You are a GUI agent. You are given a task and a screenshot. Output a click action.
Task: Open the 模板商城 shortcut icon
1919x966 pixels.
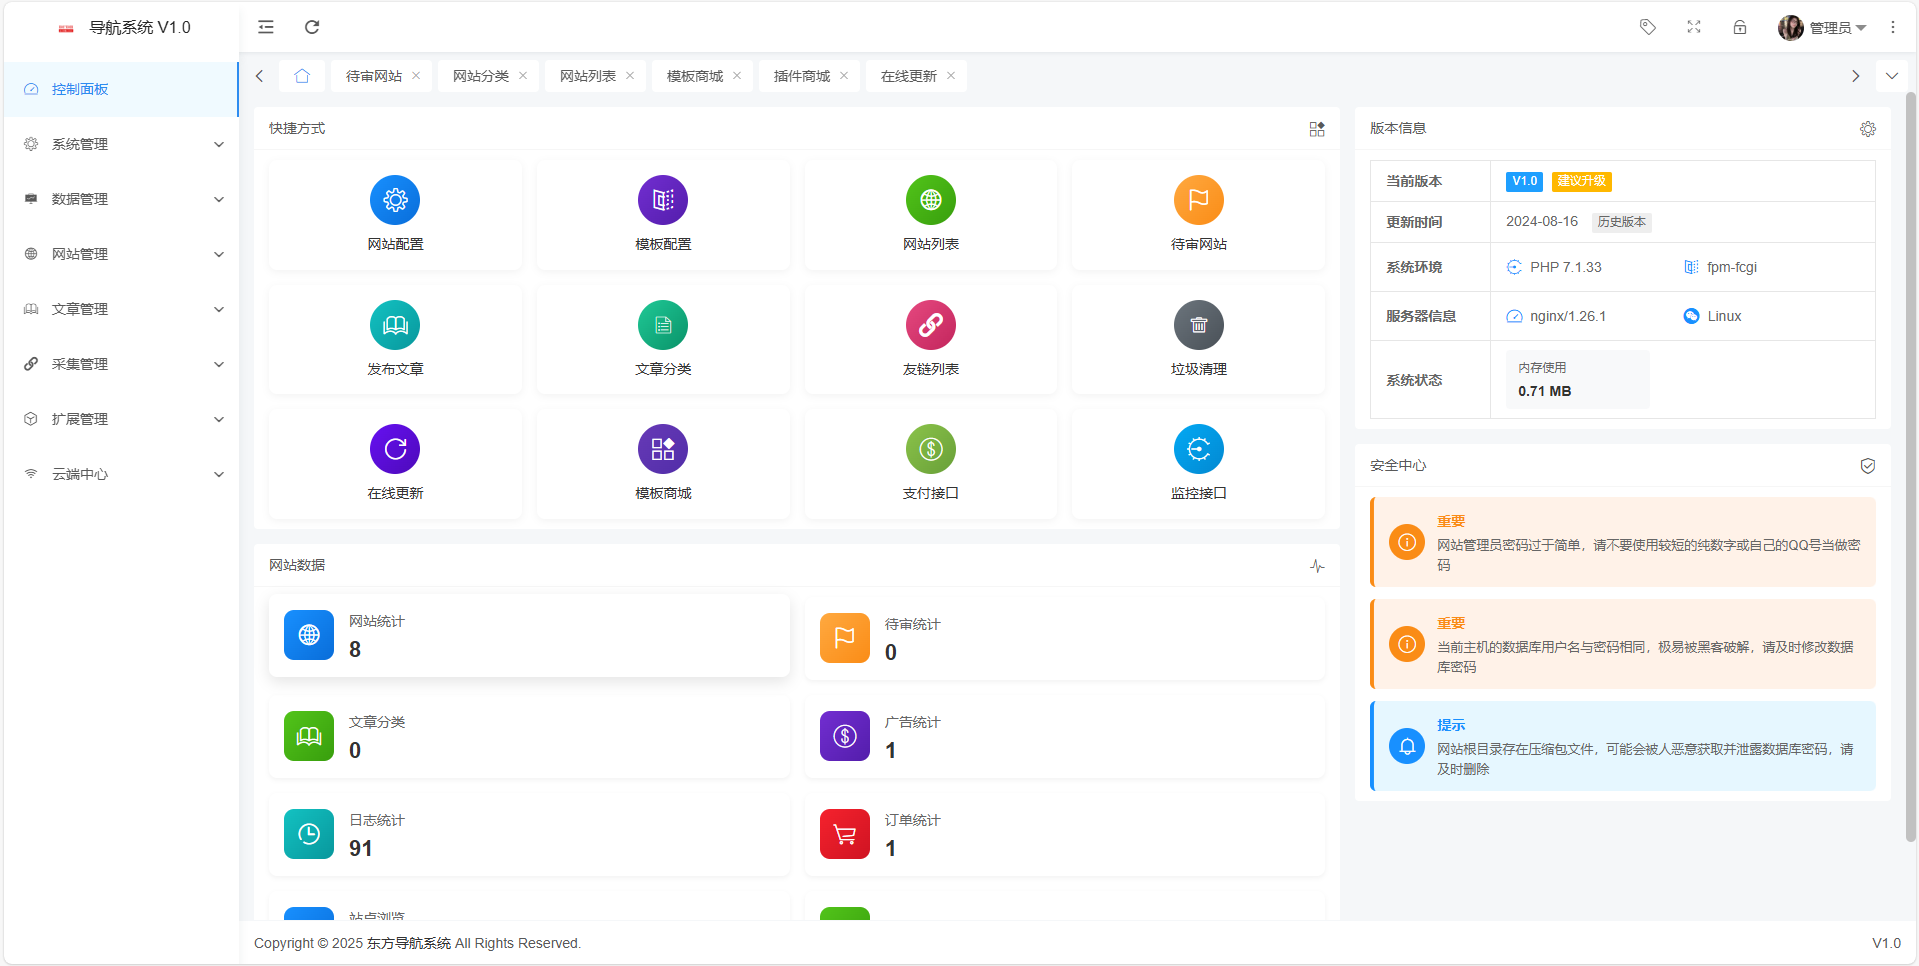point(663,449)
